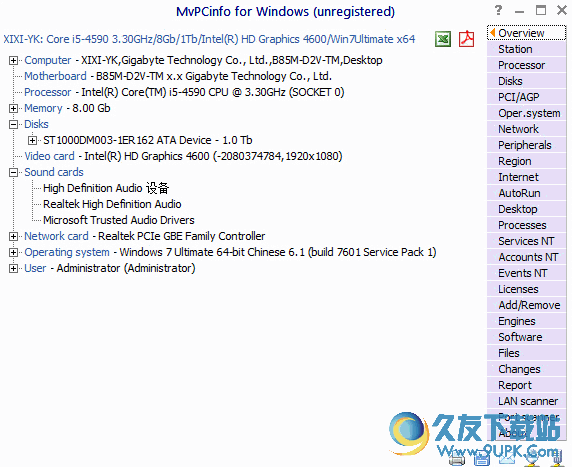This screenshot has height=467, width=572.
Task: Launch LAN scanner from the sidebar
Action: click(526, 401)
